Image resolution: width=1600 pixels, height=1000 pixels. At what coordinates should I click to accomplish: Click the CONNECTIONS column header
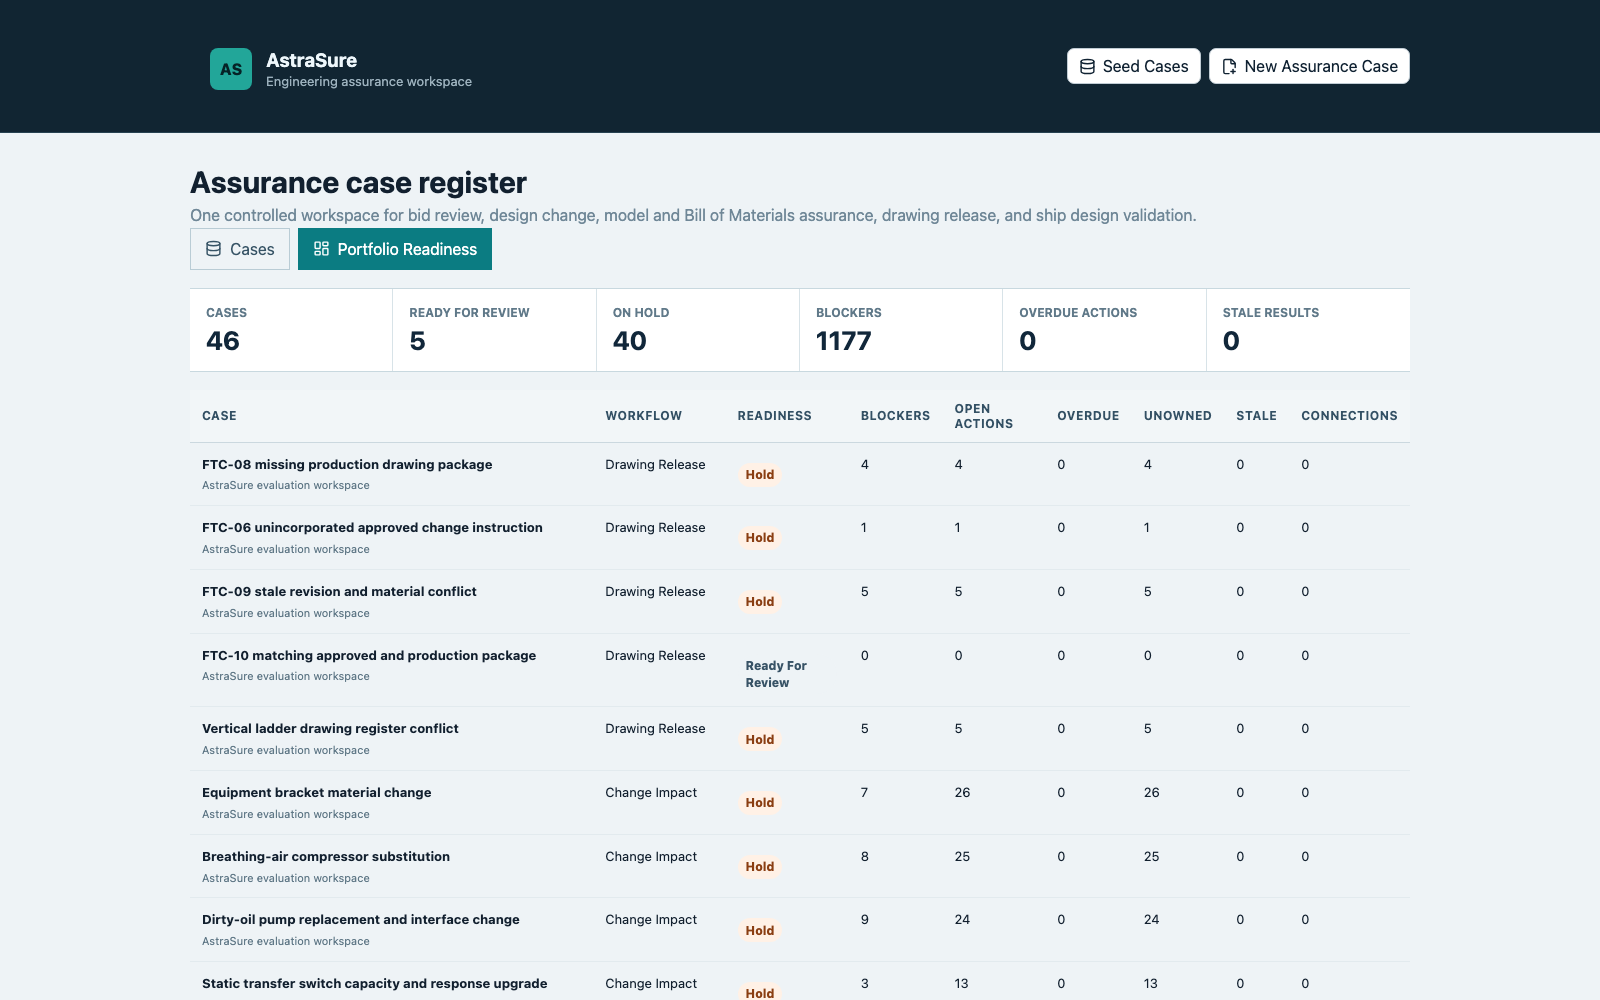click(1349, 416)
